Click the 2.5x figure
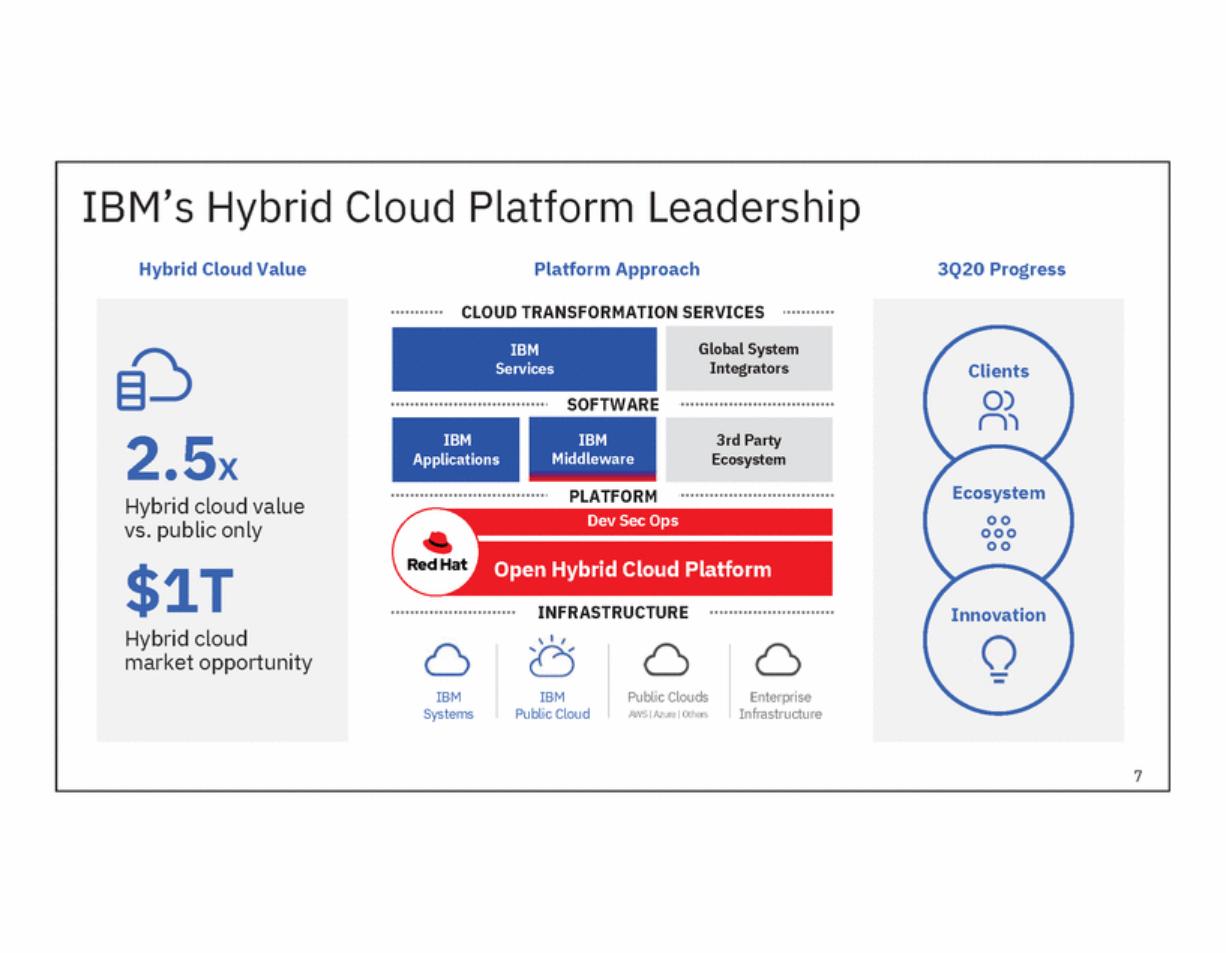 tap(181, 460)
